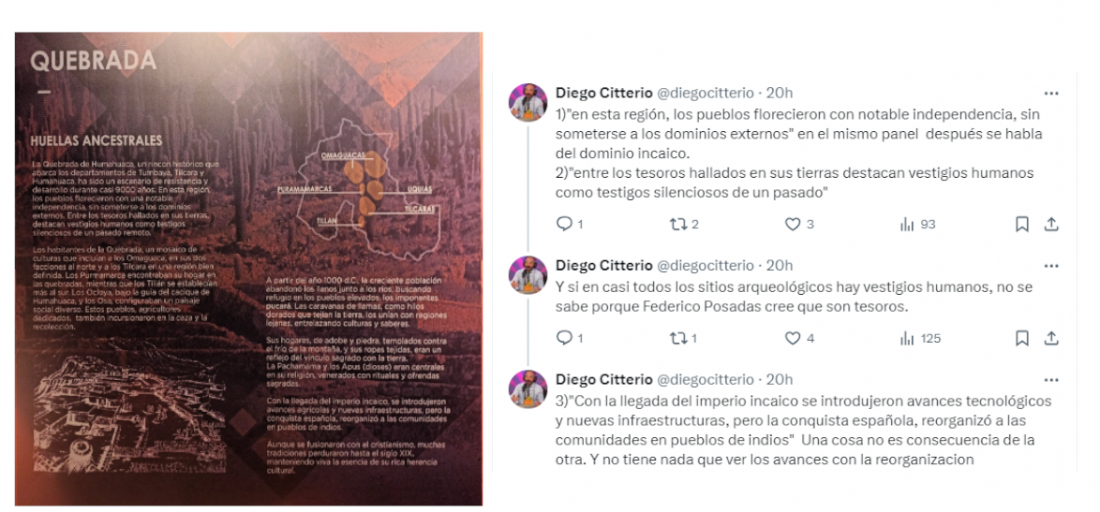Open Diego Citterio's name on first tweet
This screenshot has width=1100, height=512.
click(603, 93)
